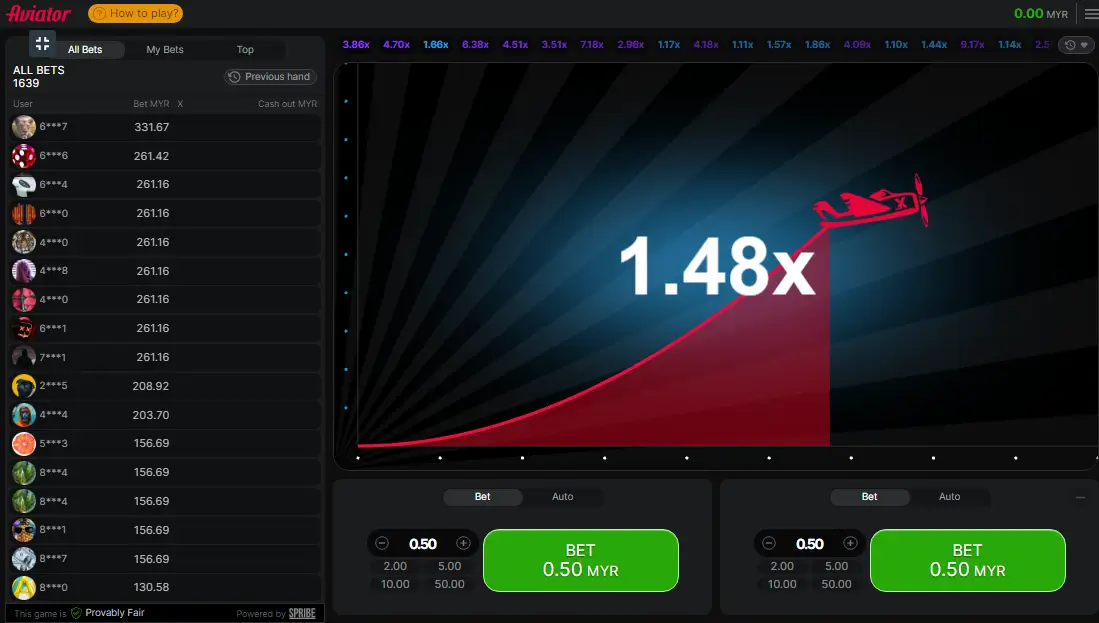Select Bet mode in the right panel

coord(870,497)
